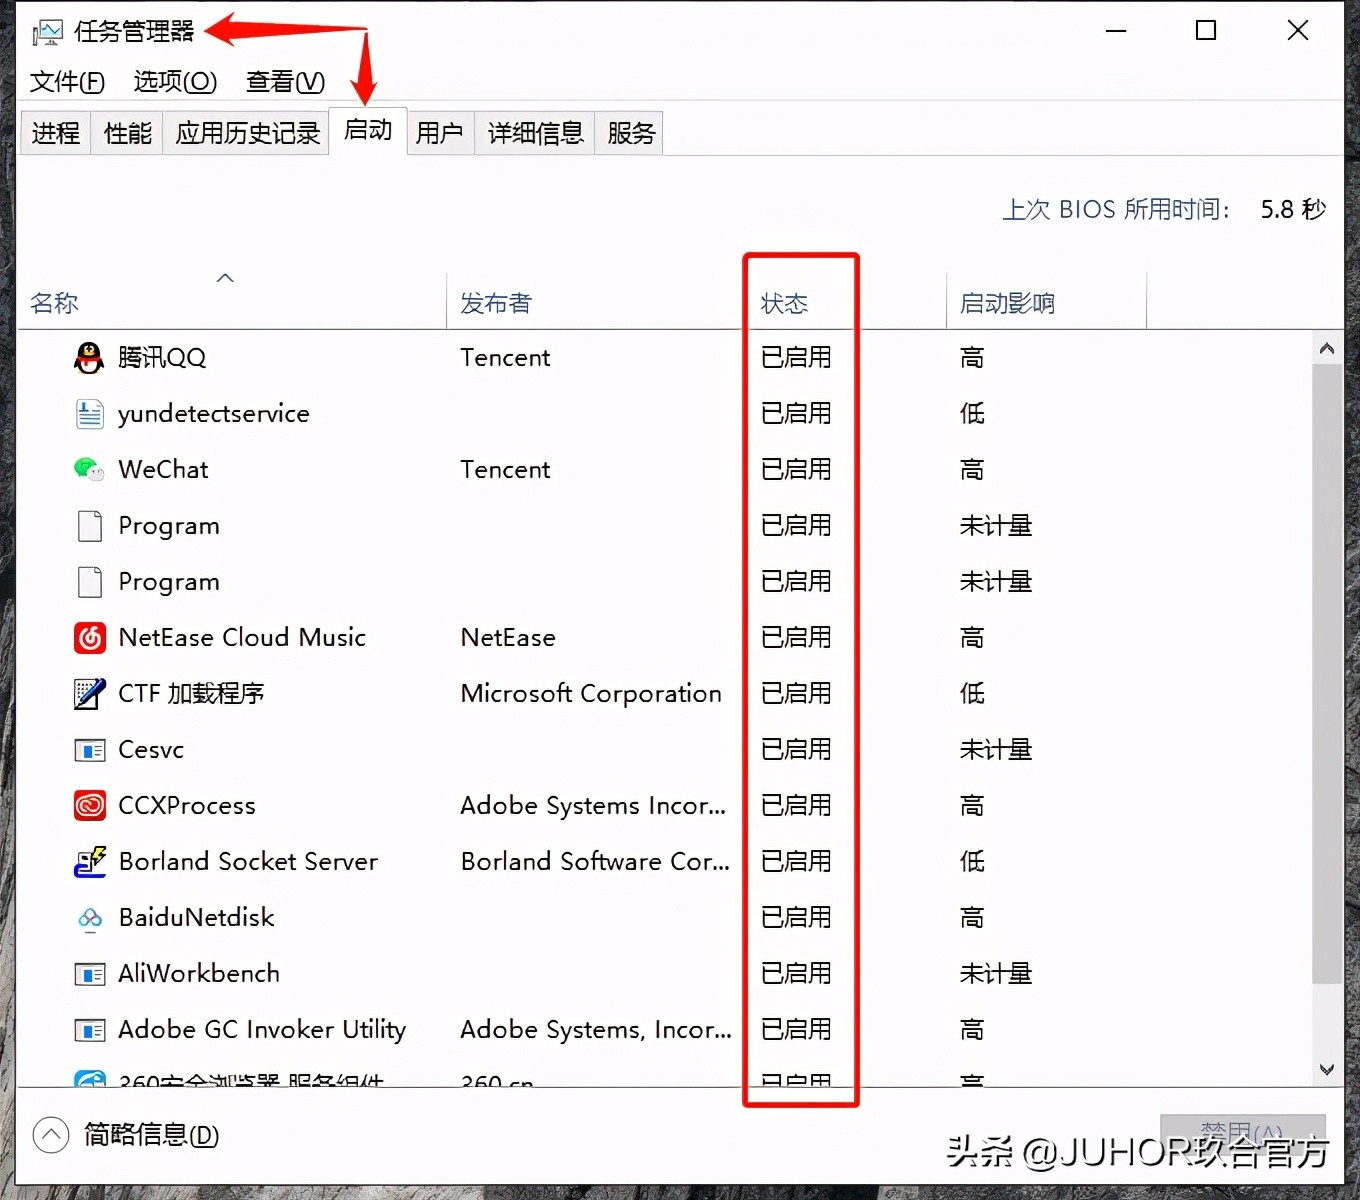Click the scrollbar up arrow
The image size is (1360, 1200).
1326,347
